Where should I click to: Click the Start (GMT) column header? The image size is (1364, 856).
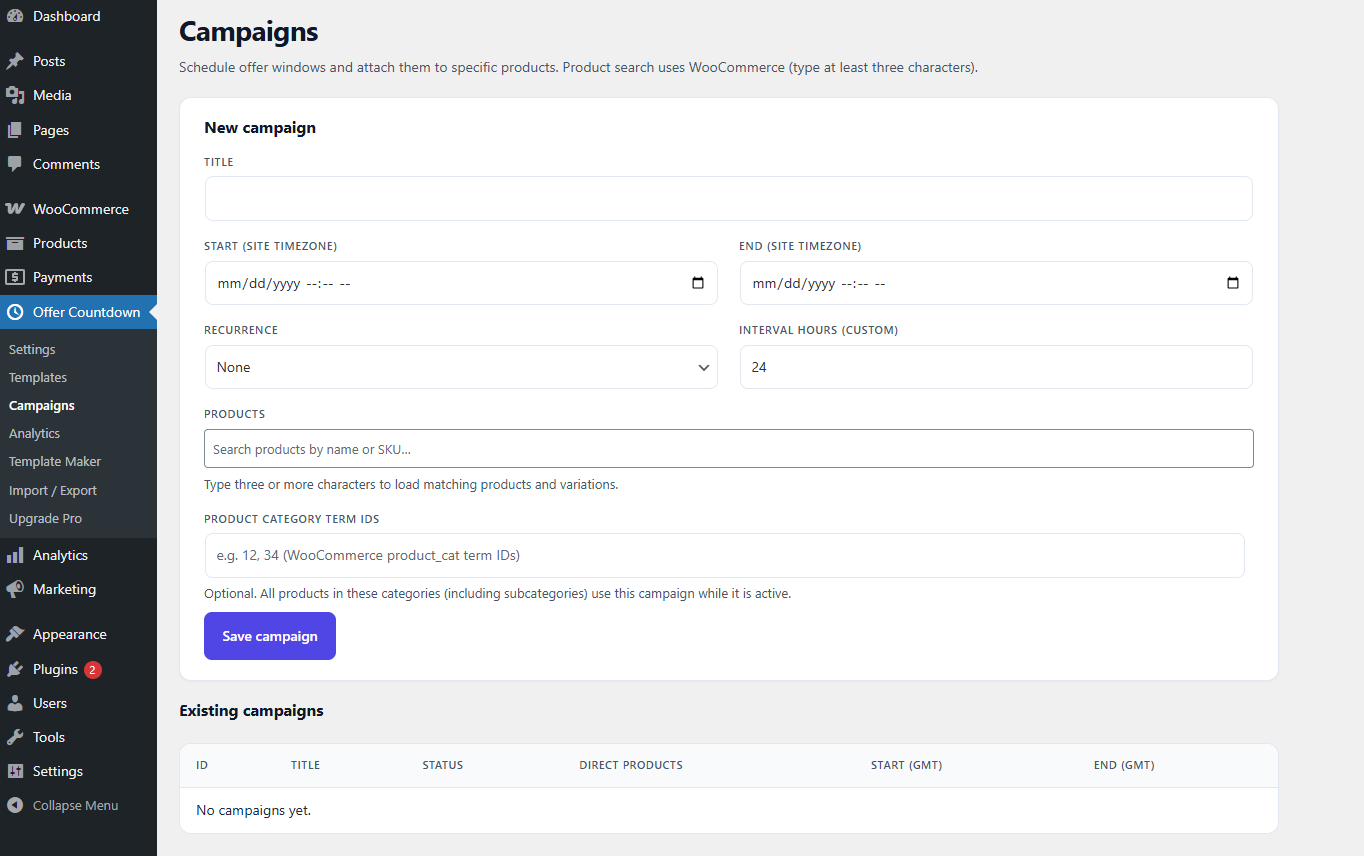click(x=907, y=765)
